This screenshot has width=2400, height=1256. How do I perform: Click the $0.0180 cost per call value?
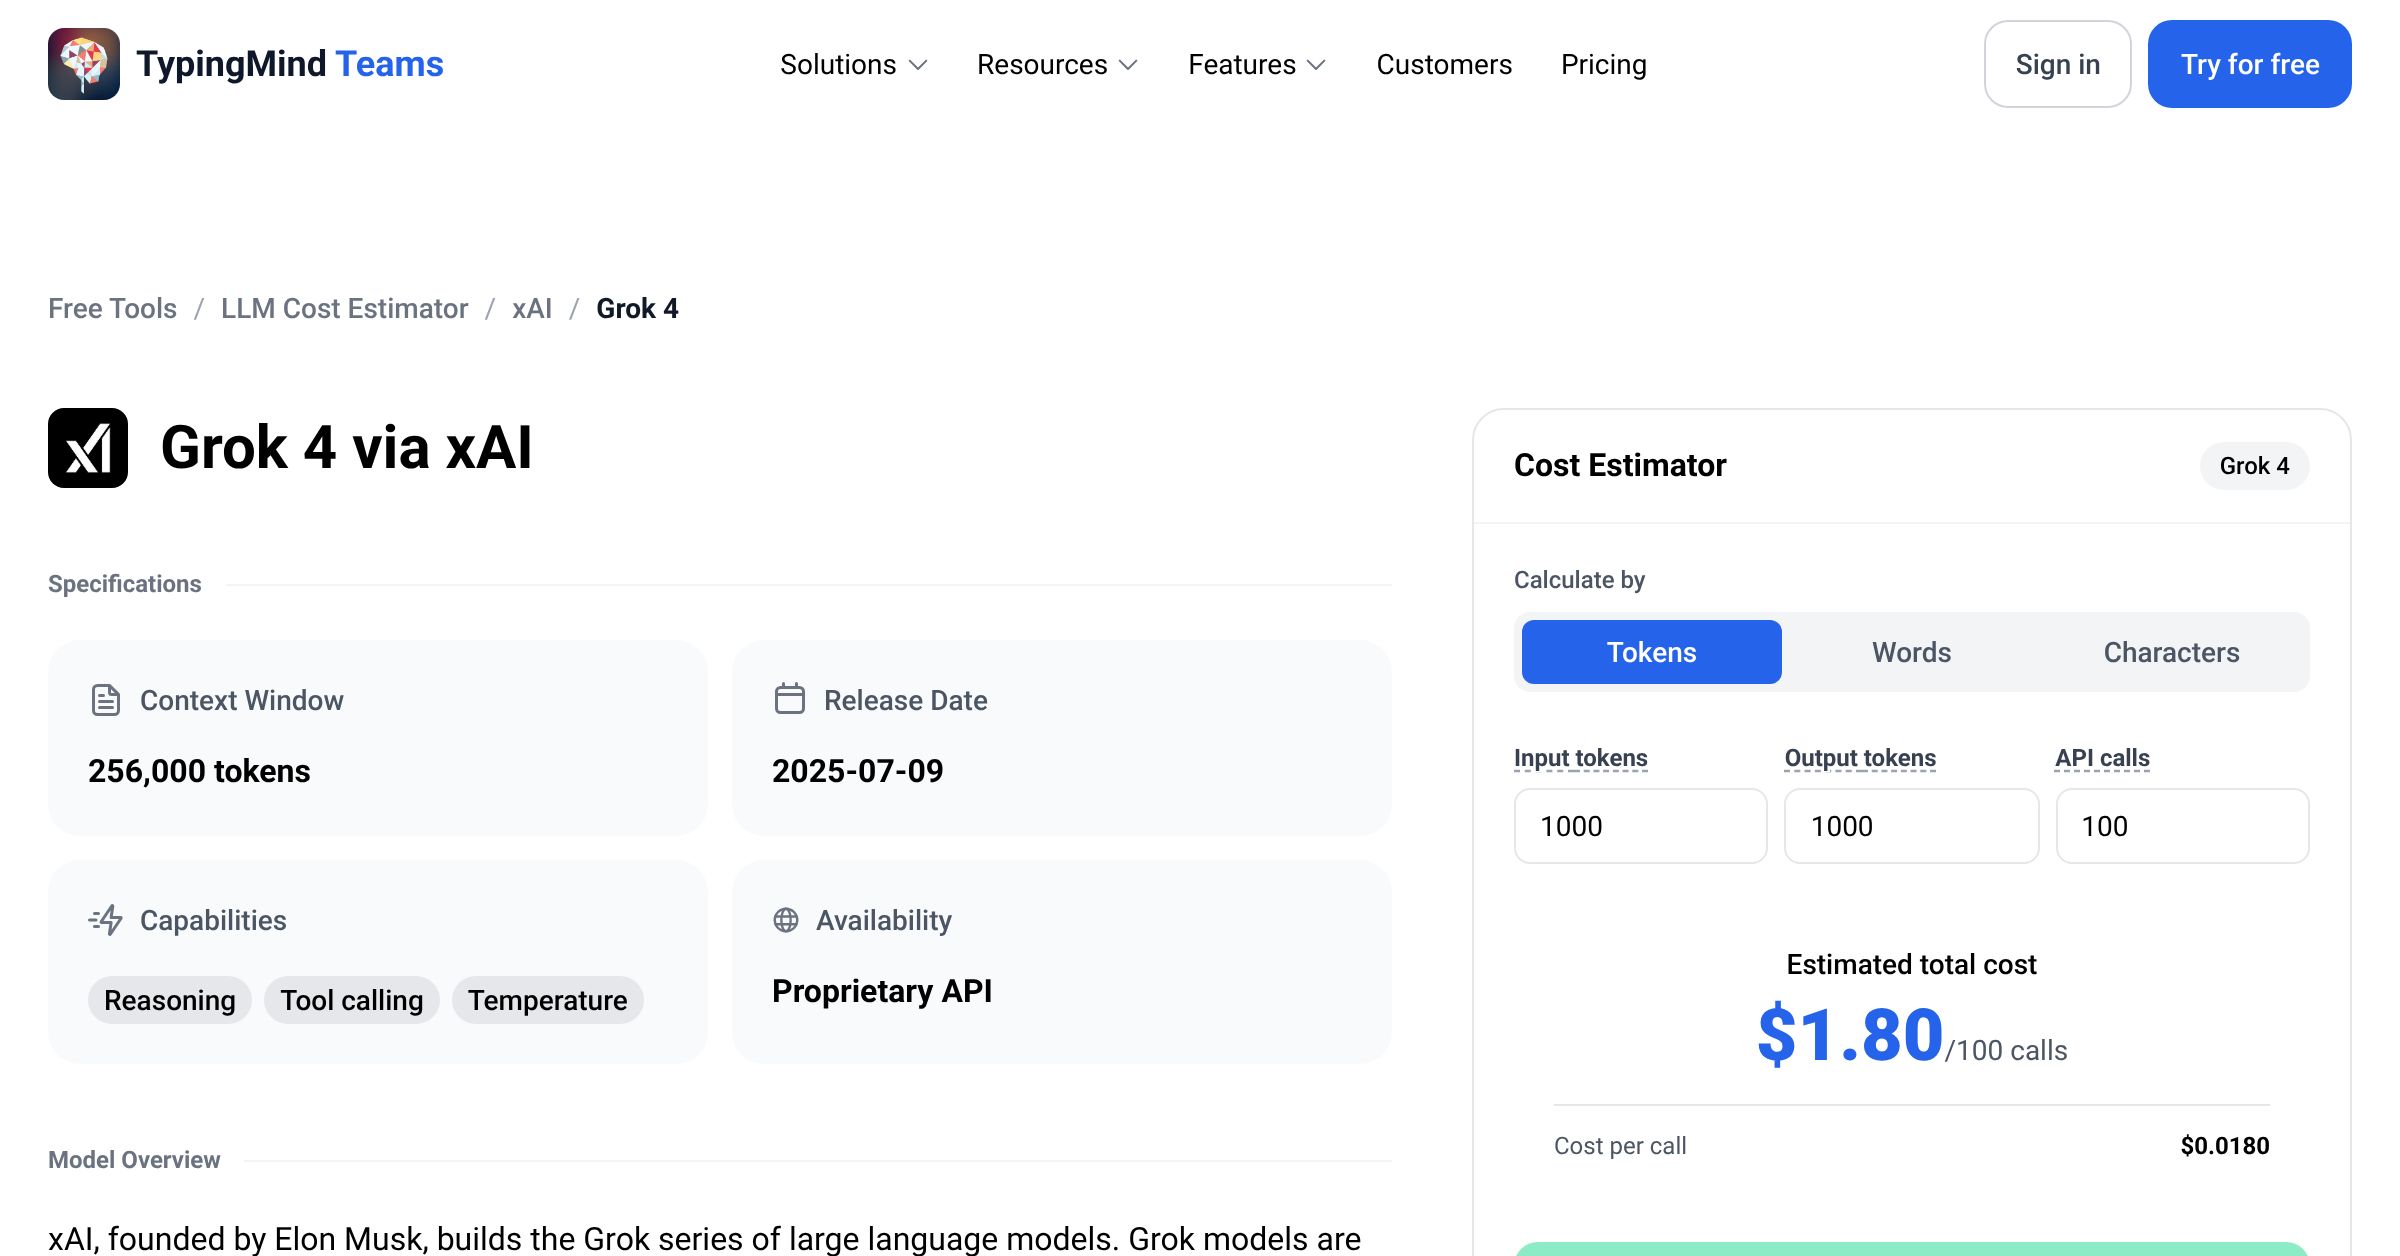point(2225,1146)
